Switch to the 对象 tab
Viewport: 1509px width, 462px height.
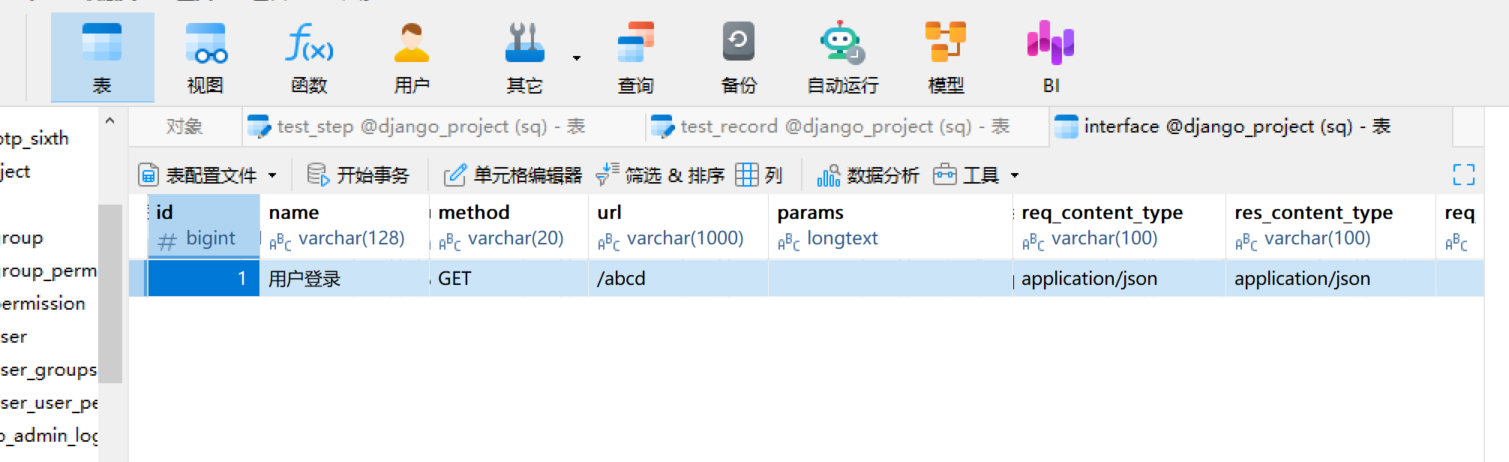(x=184, y=127)
